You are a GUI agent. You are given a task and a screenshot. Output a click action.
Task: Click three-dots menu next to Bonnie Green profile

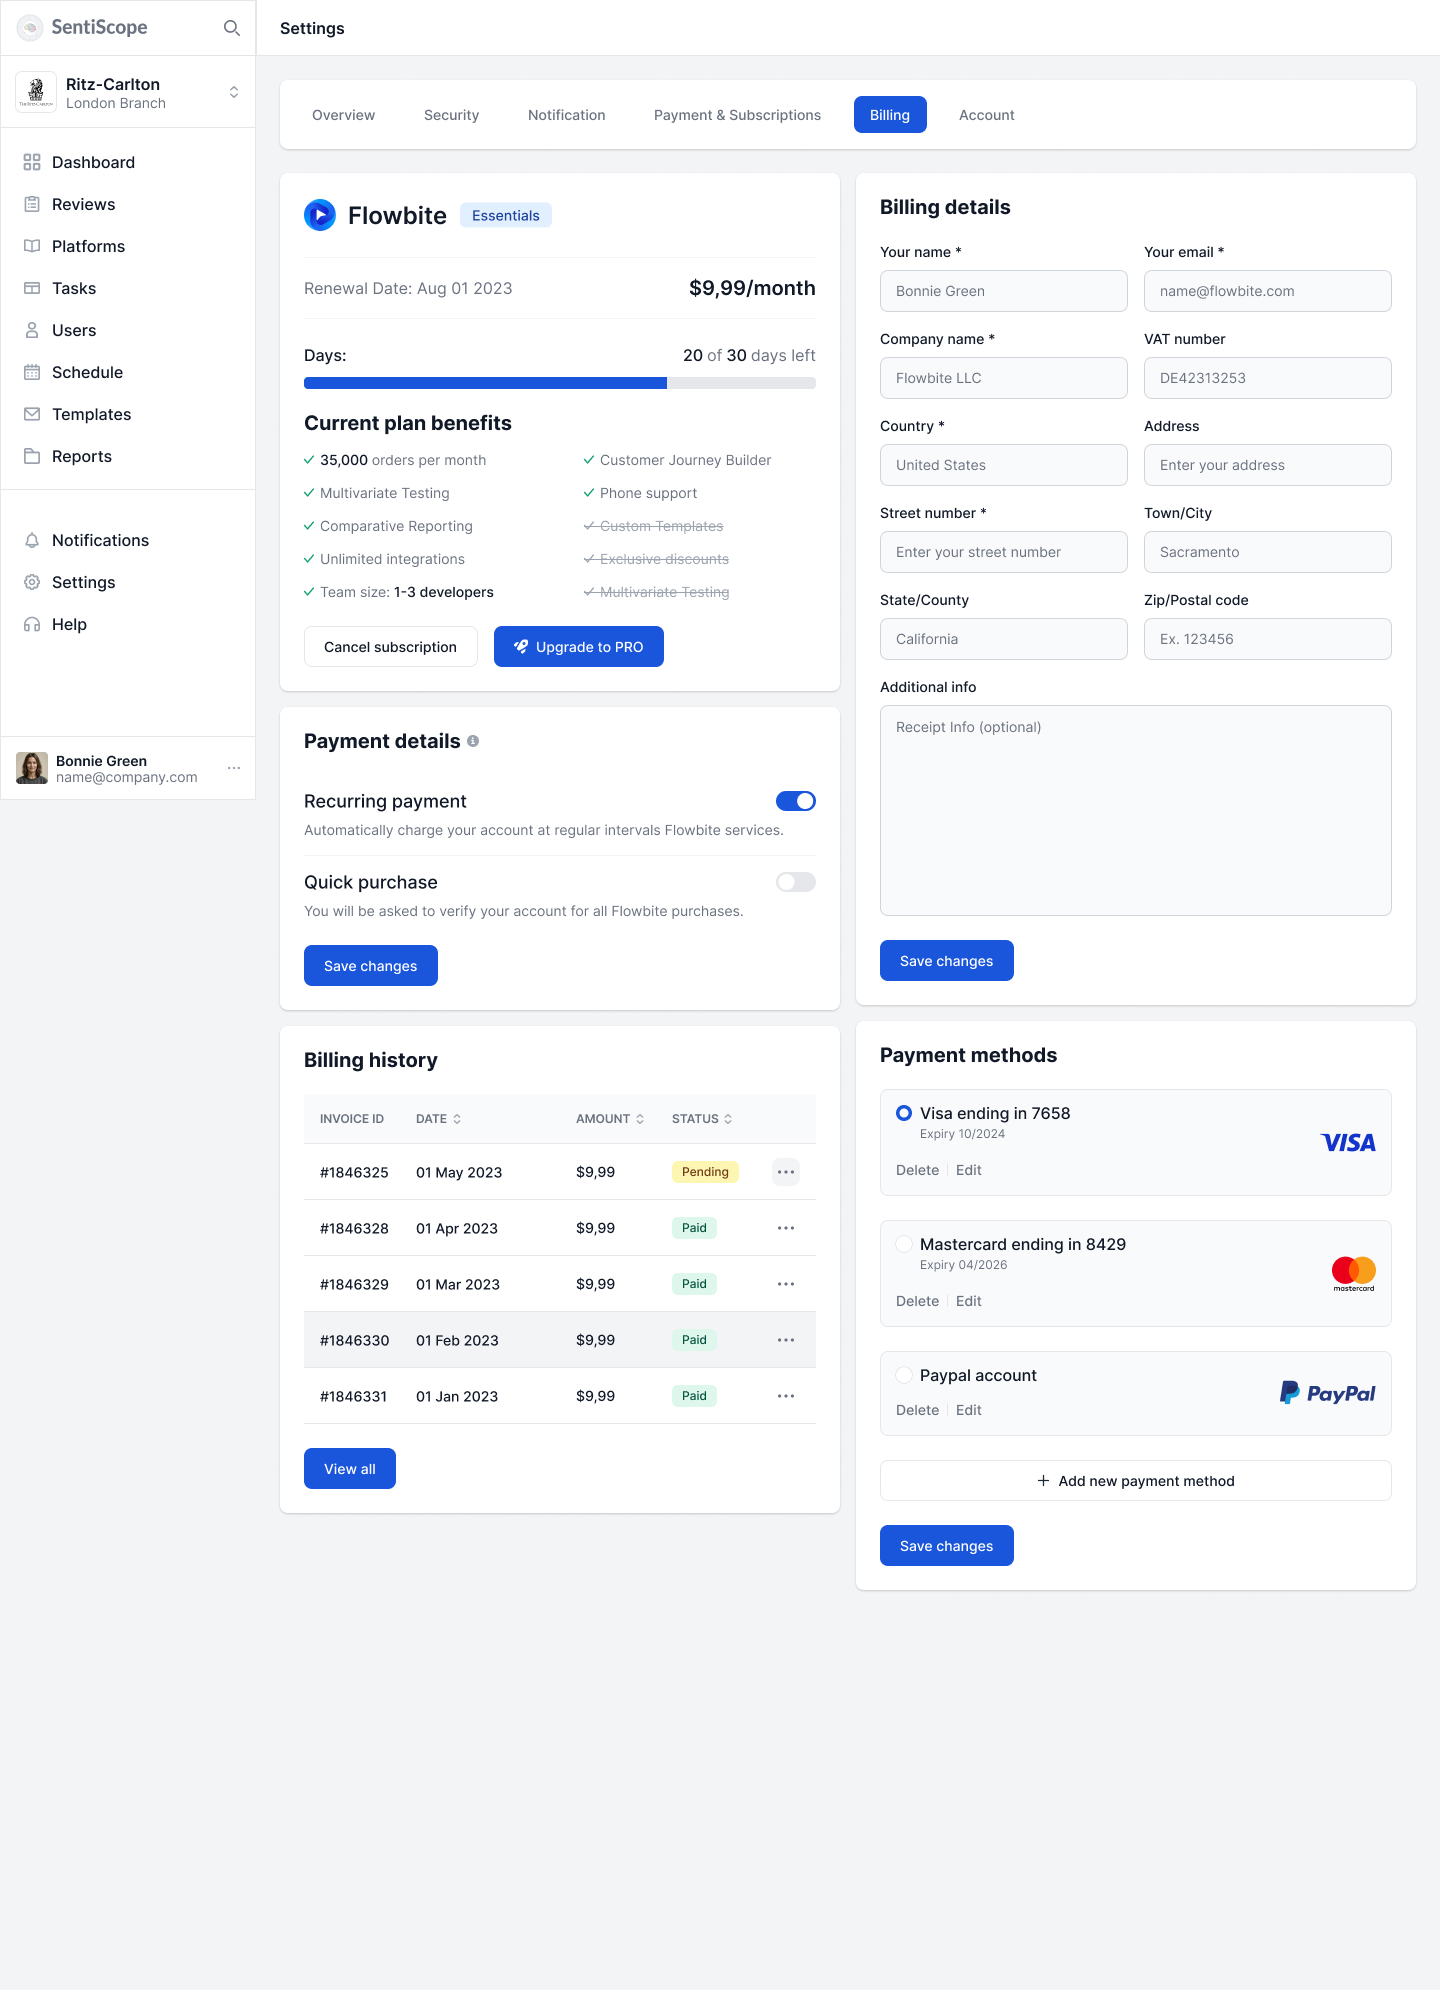click(x=234, y=768)
